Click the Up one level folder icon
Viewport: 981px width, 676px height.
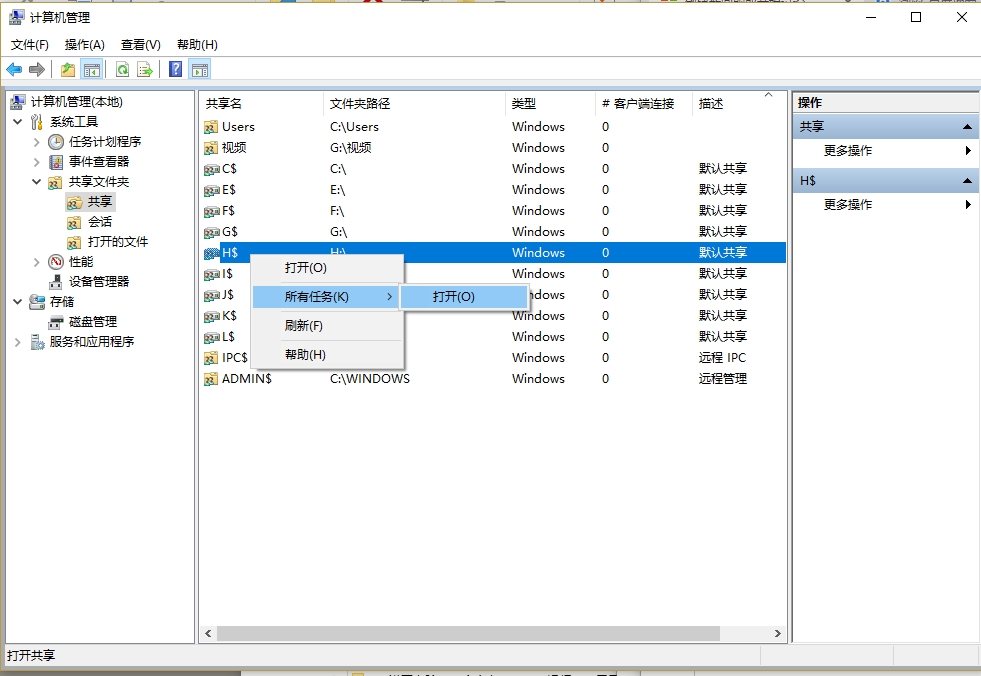pyautogui.click(x=68, y=69)
